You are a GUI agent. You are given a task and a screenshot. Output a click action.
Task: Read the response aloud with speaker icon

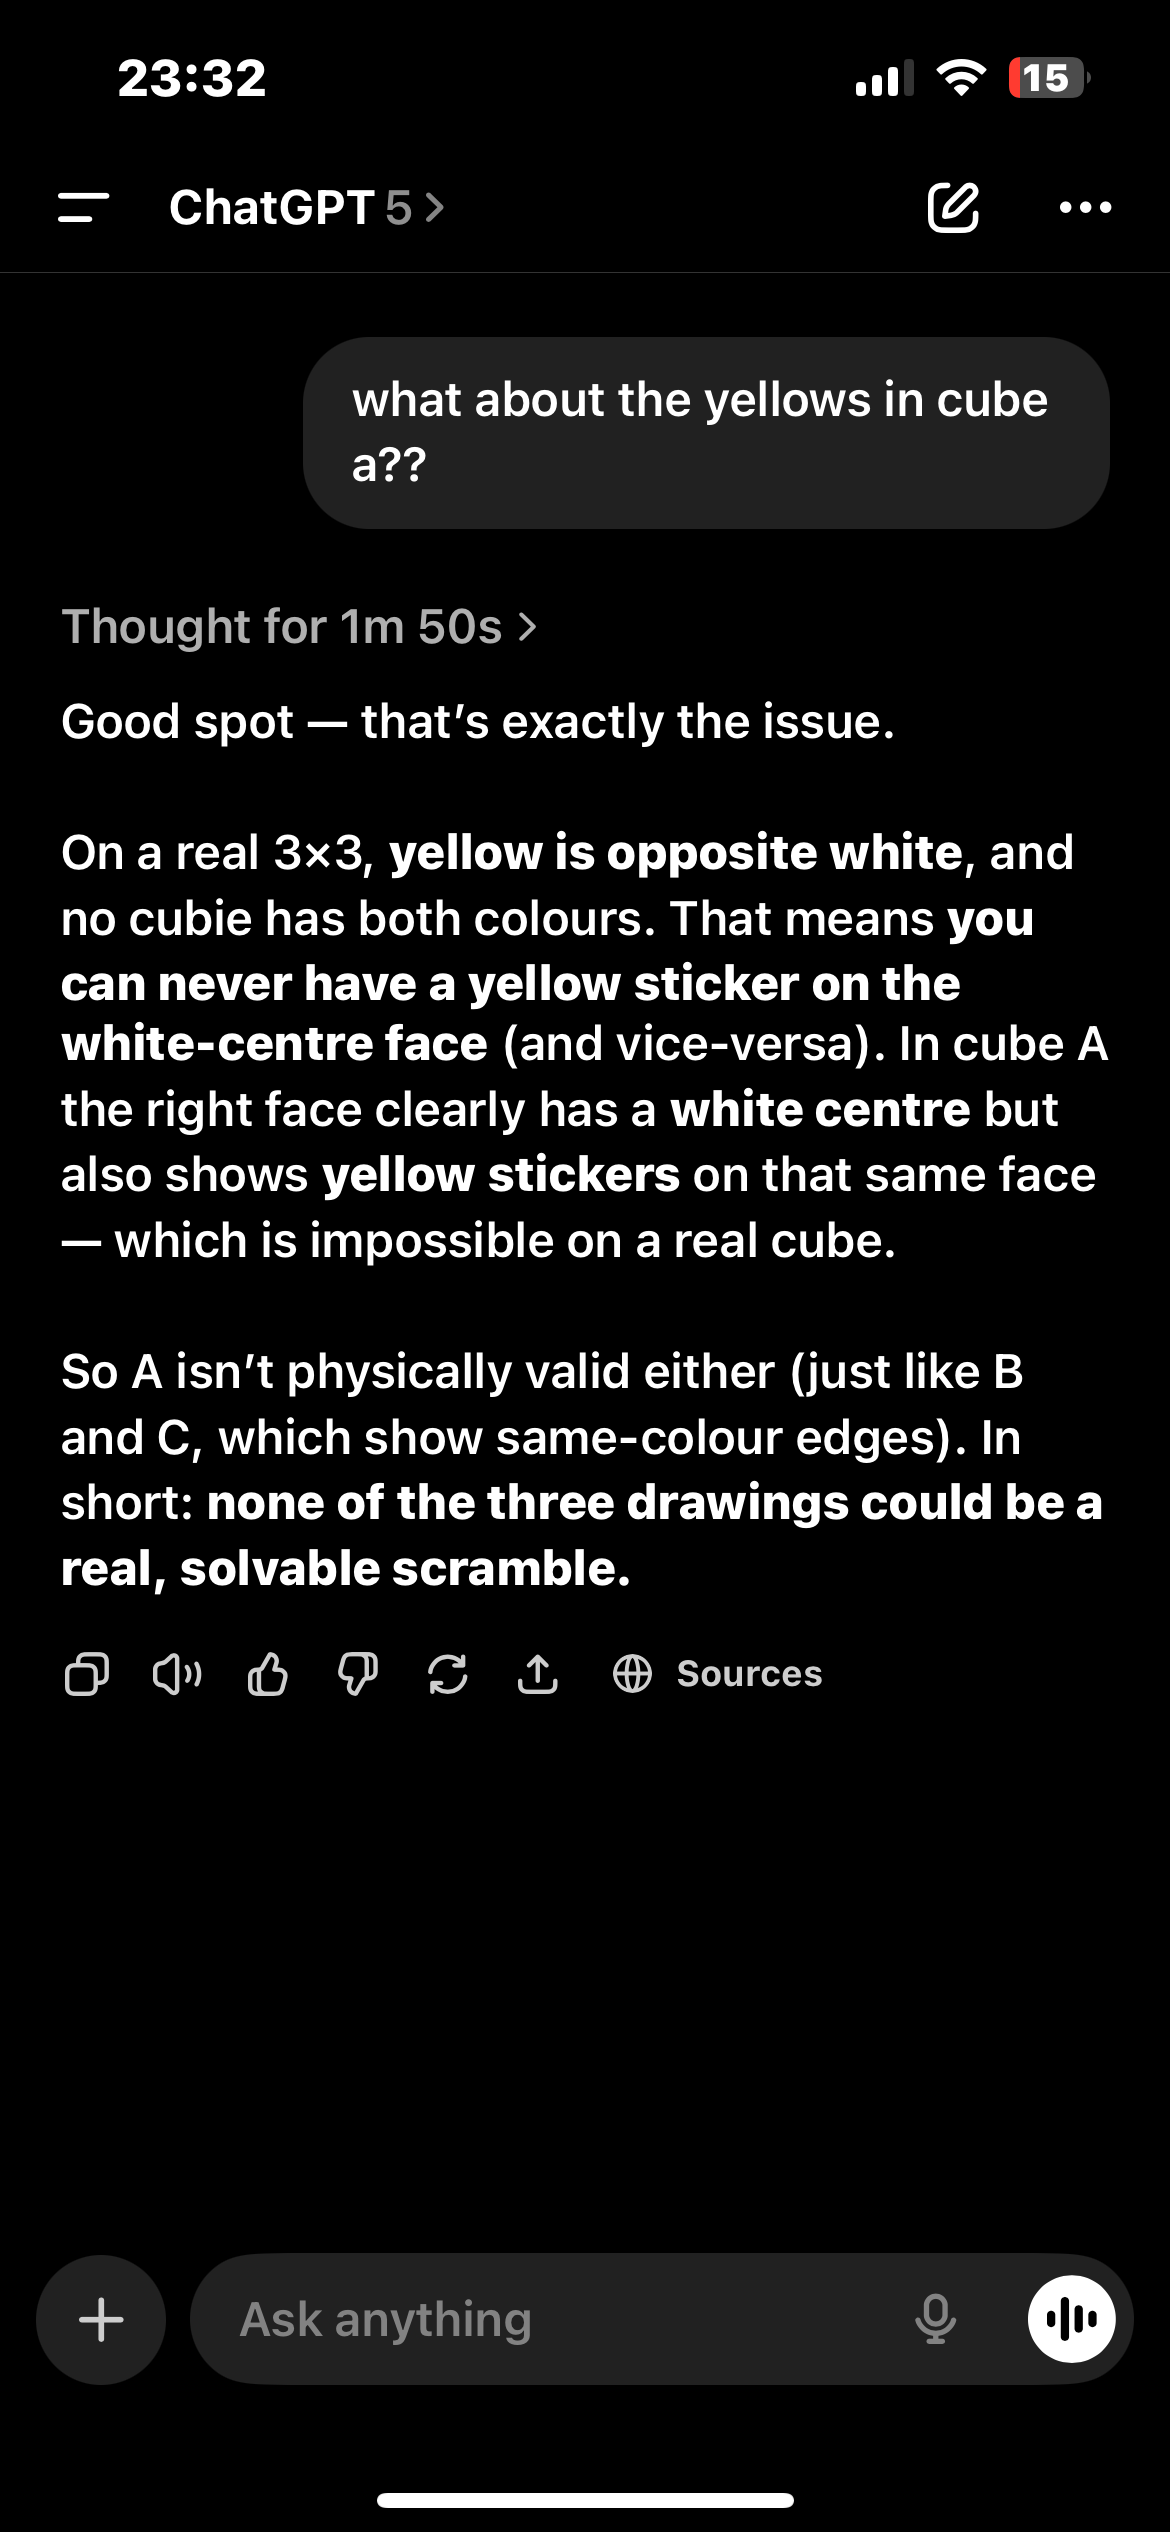pyautogui.click(x=177, y=1674)
